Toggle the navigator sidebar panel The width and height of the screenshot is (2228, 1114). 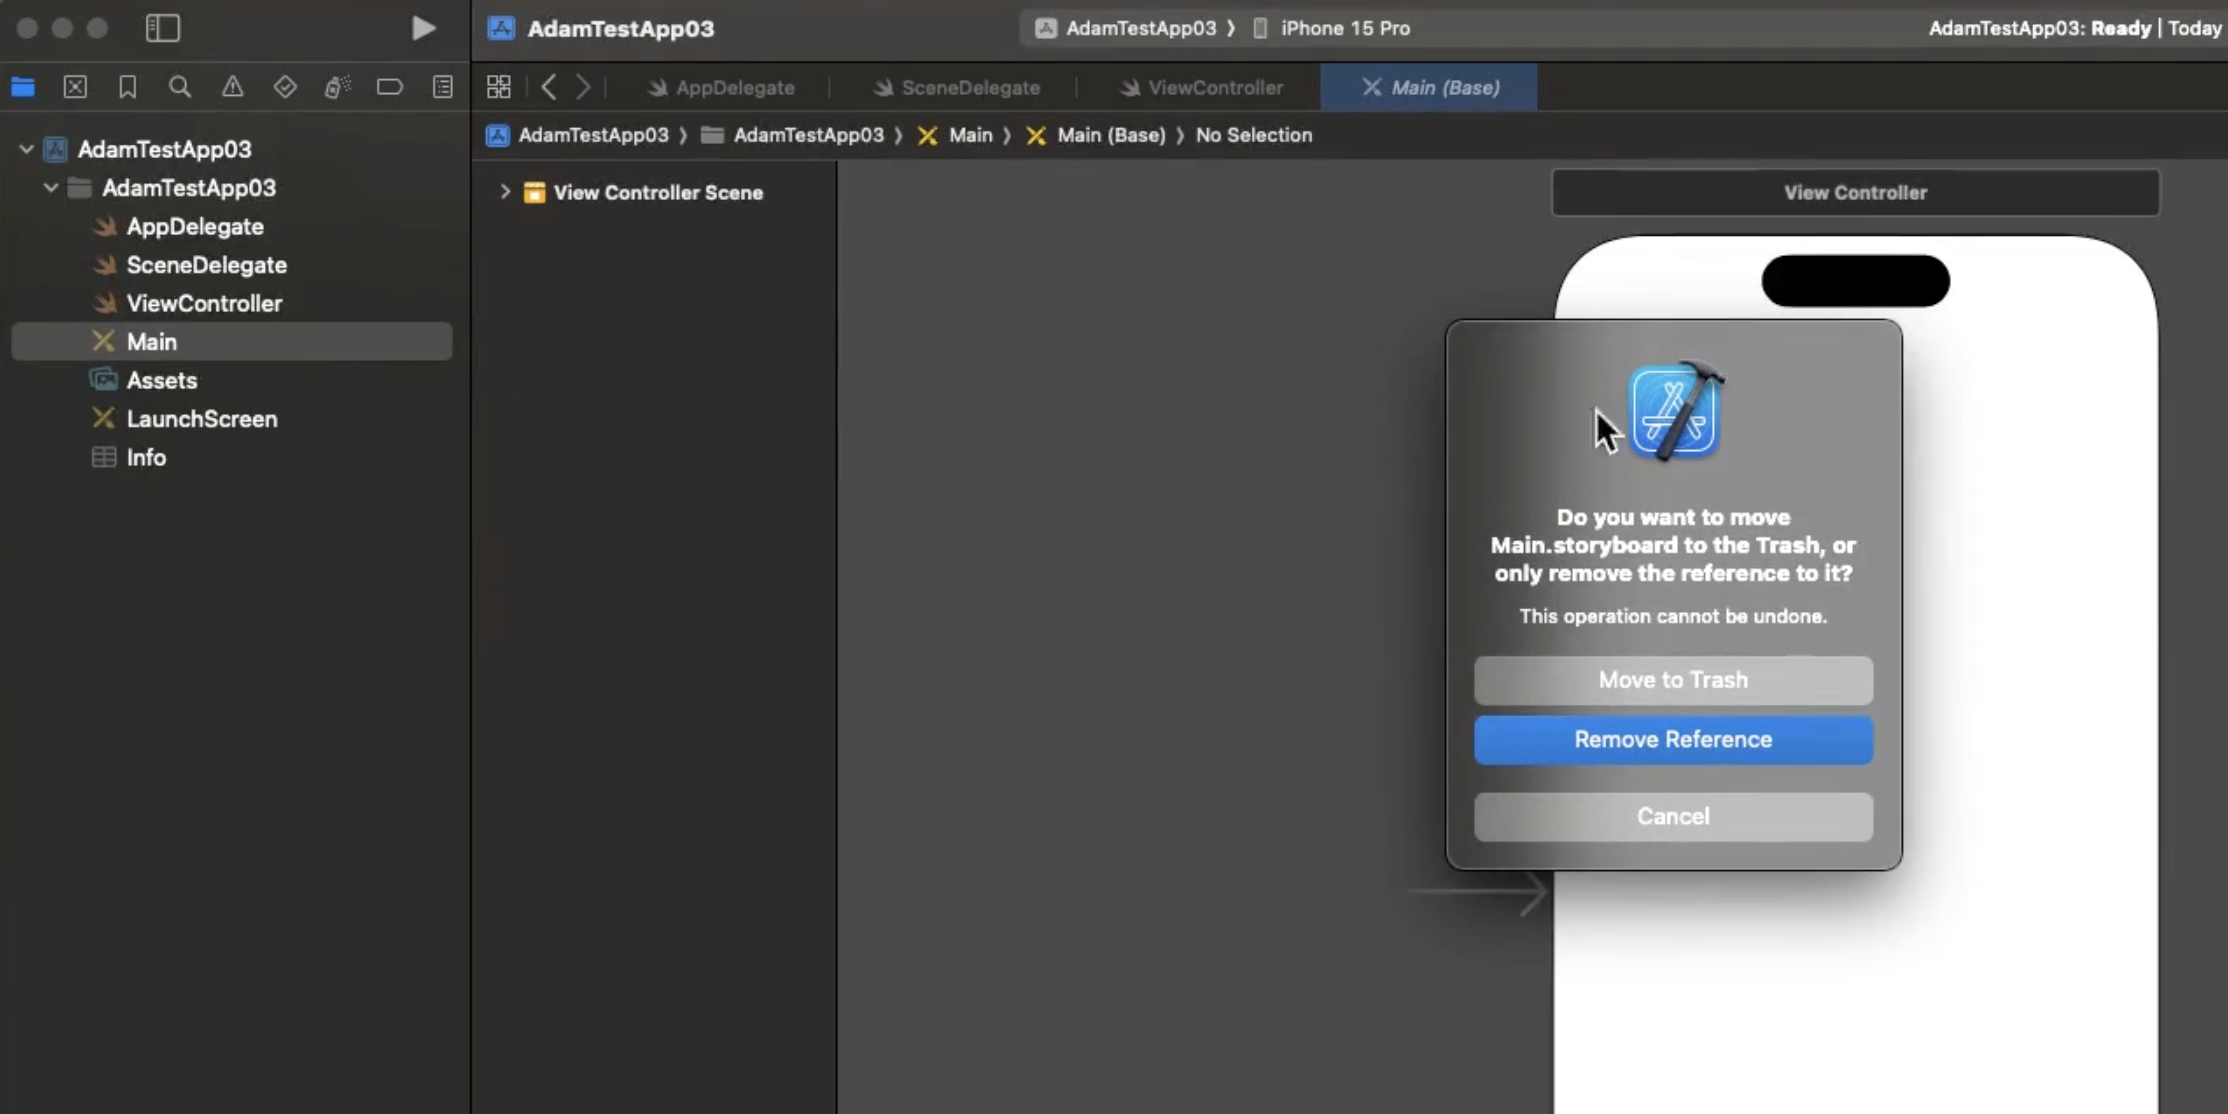163,28
